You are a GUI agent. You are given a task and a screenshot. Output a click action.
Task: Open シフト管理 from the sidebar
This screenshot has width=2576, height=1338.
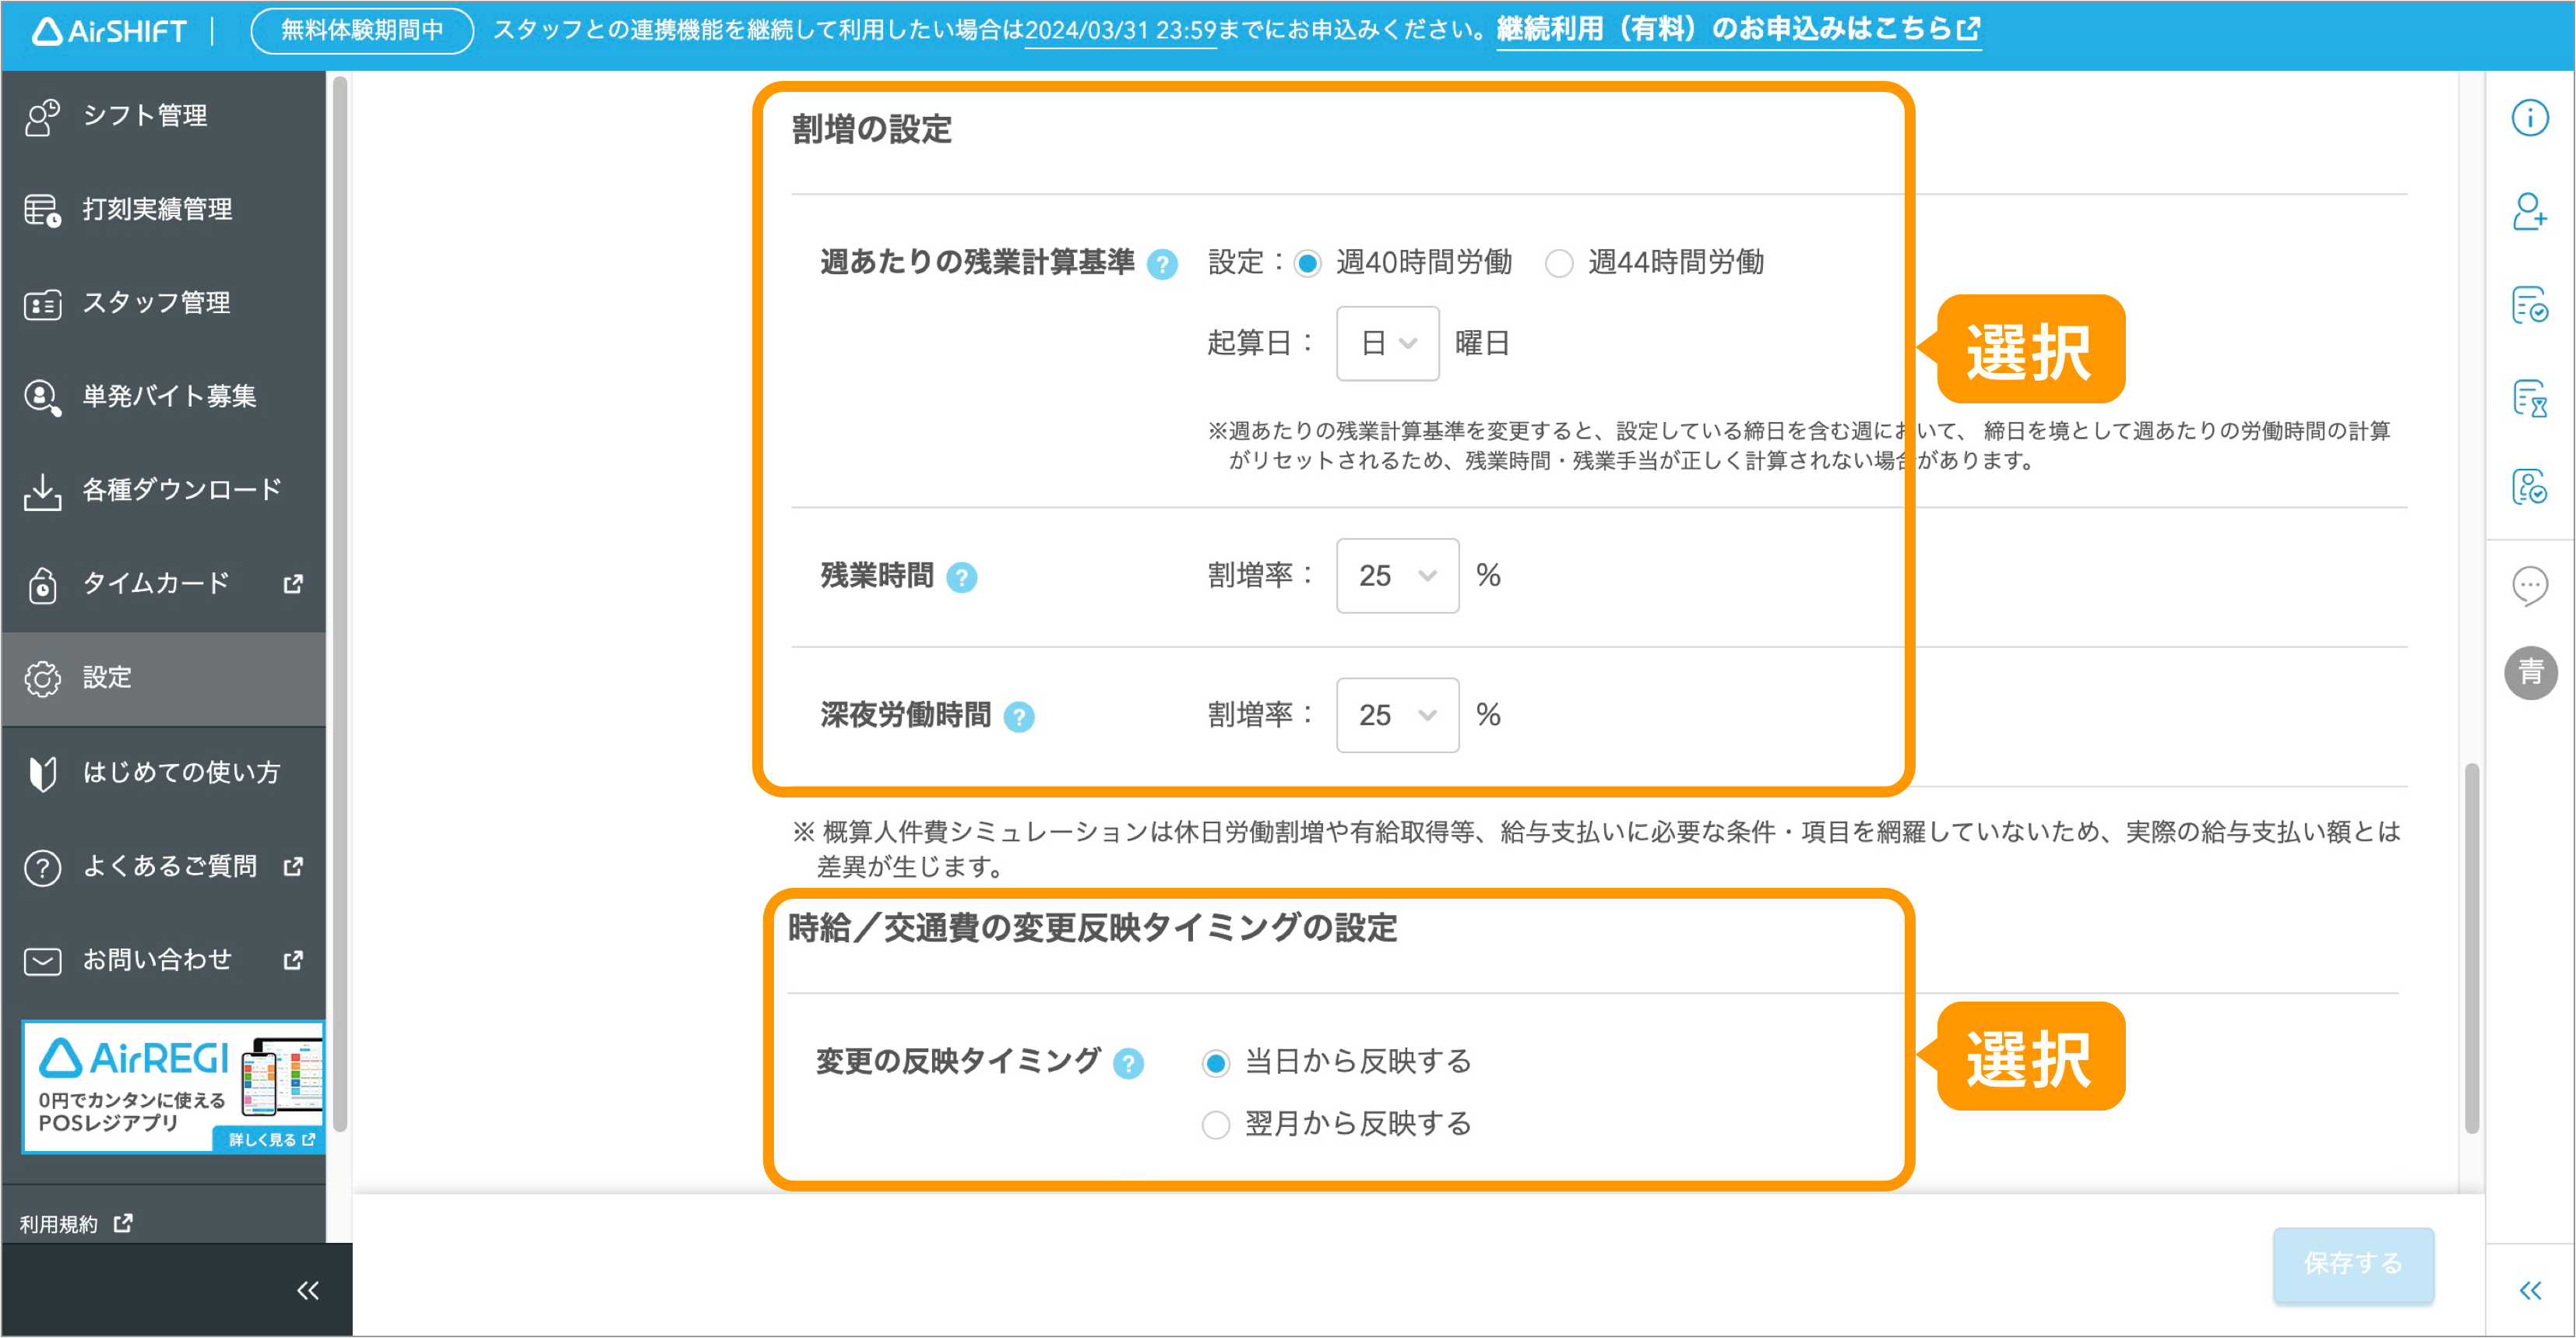click(x=164, y=116)
